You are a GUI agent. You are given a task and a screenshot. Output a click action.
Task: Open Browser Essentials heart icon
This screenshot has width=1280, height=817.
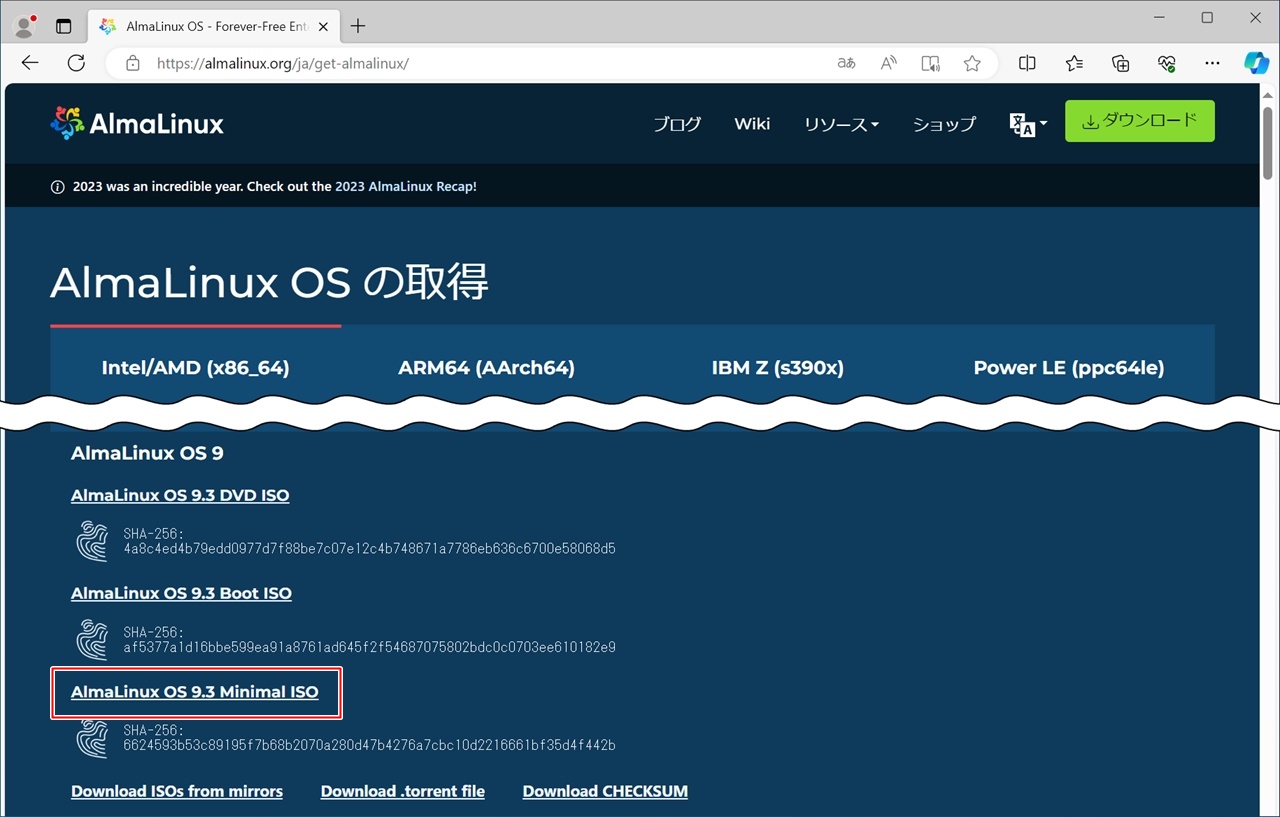click(x=1167, y=63)
